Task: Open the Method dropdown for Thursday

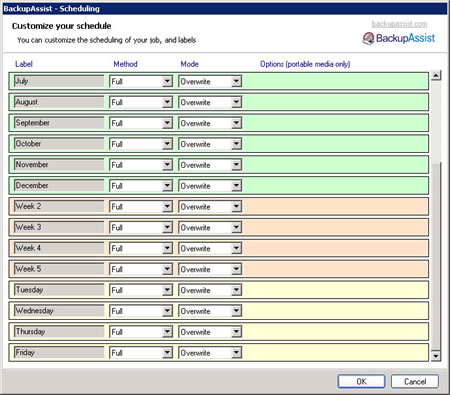Action: click(x=141, y=332)
